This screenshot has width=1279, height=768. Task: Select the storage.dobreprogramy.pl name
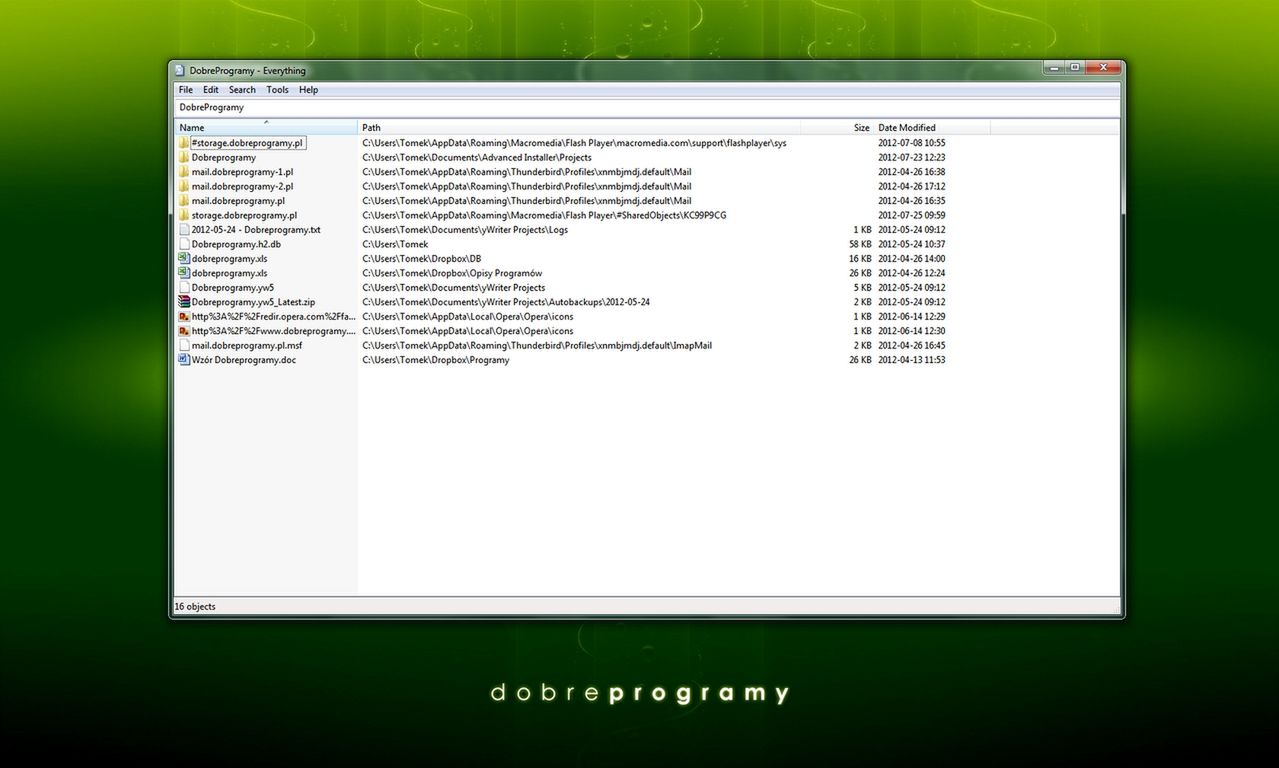(x=244, y=215)
